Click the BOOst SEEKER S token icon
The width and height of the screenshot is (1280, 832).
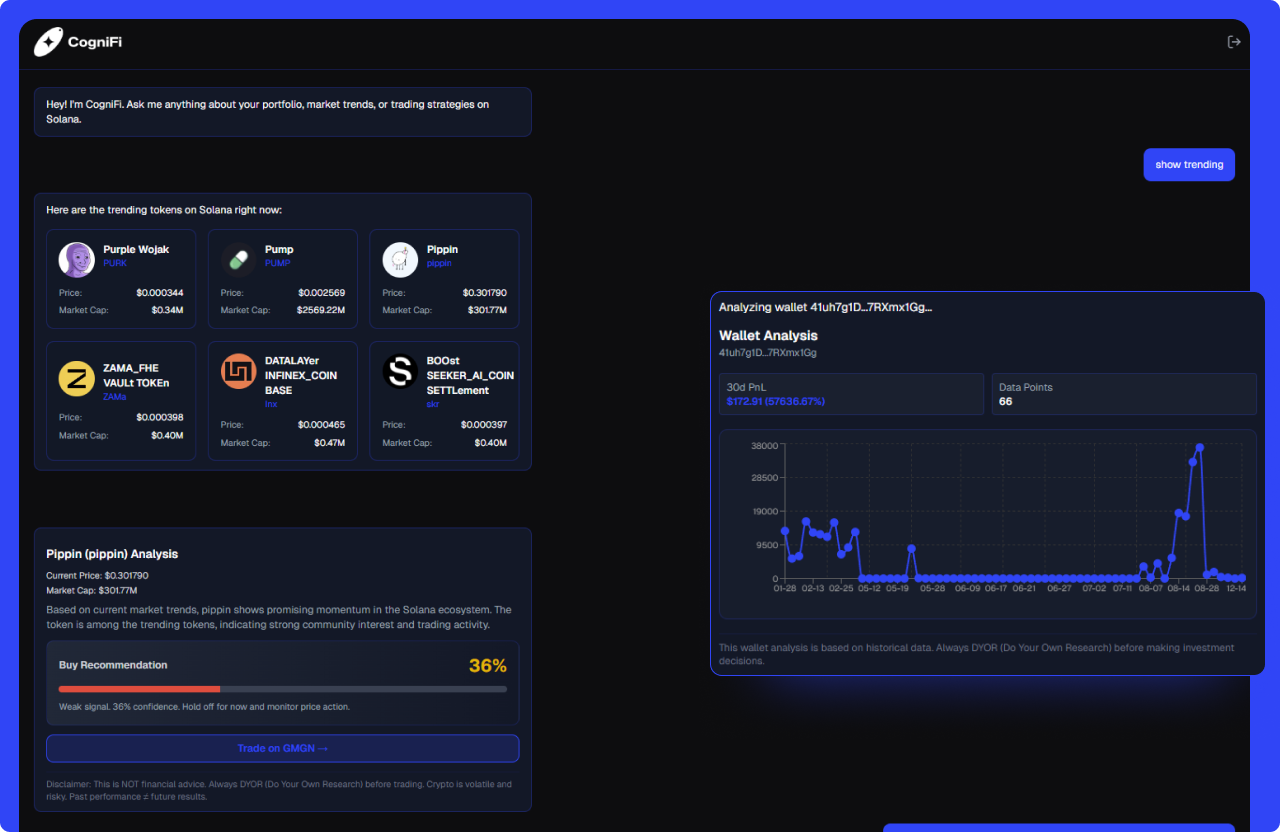(400, 372)
